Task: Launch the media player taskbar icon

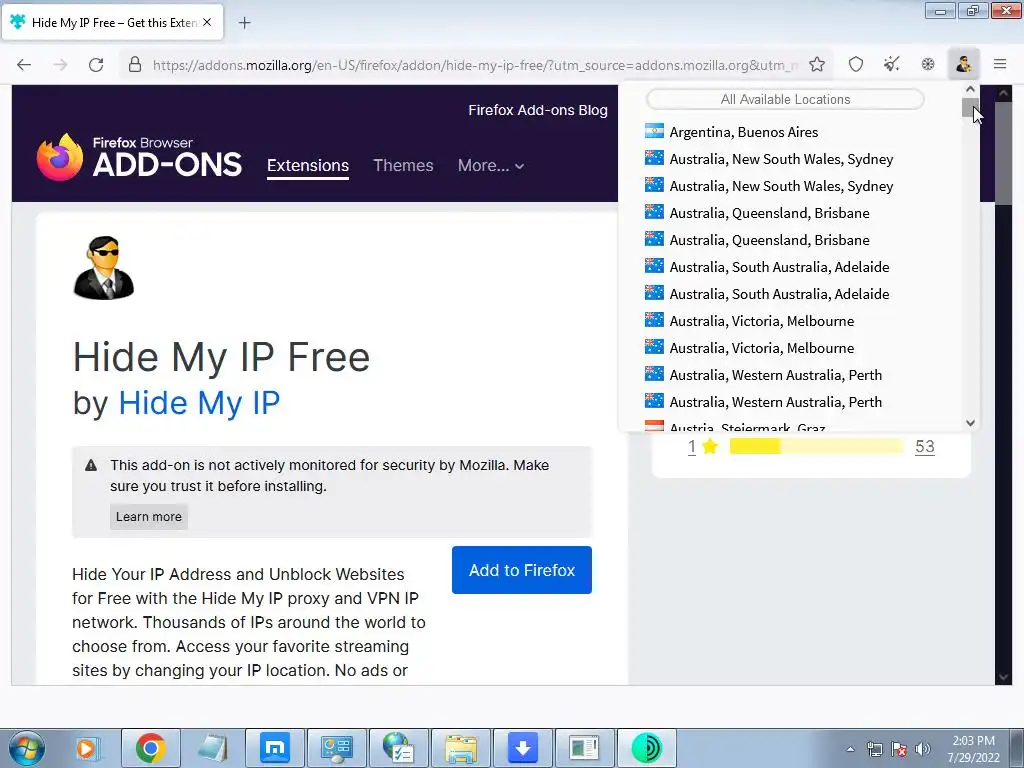Action: point(87,748)
